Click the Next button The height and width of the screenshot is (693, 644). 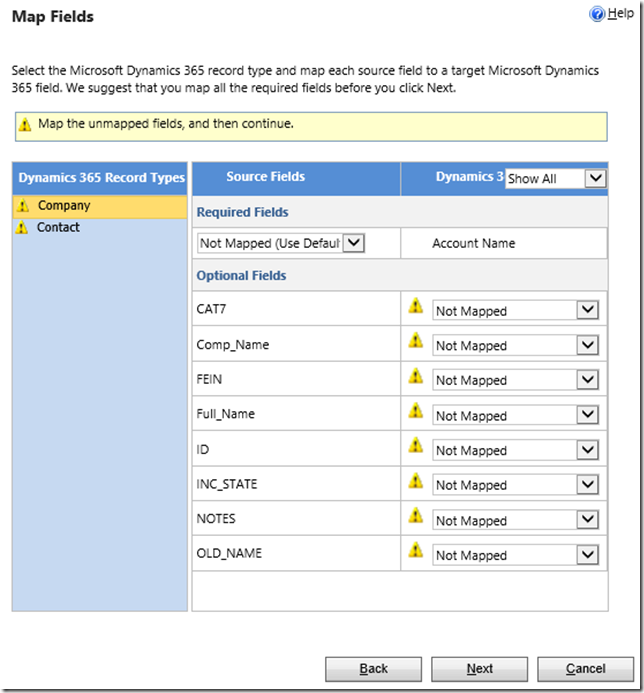480,669
